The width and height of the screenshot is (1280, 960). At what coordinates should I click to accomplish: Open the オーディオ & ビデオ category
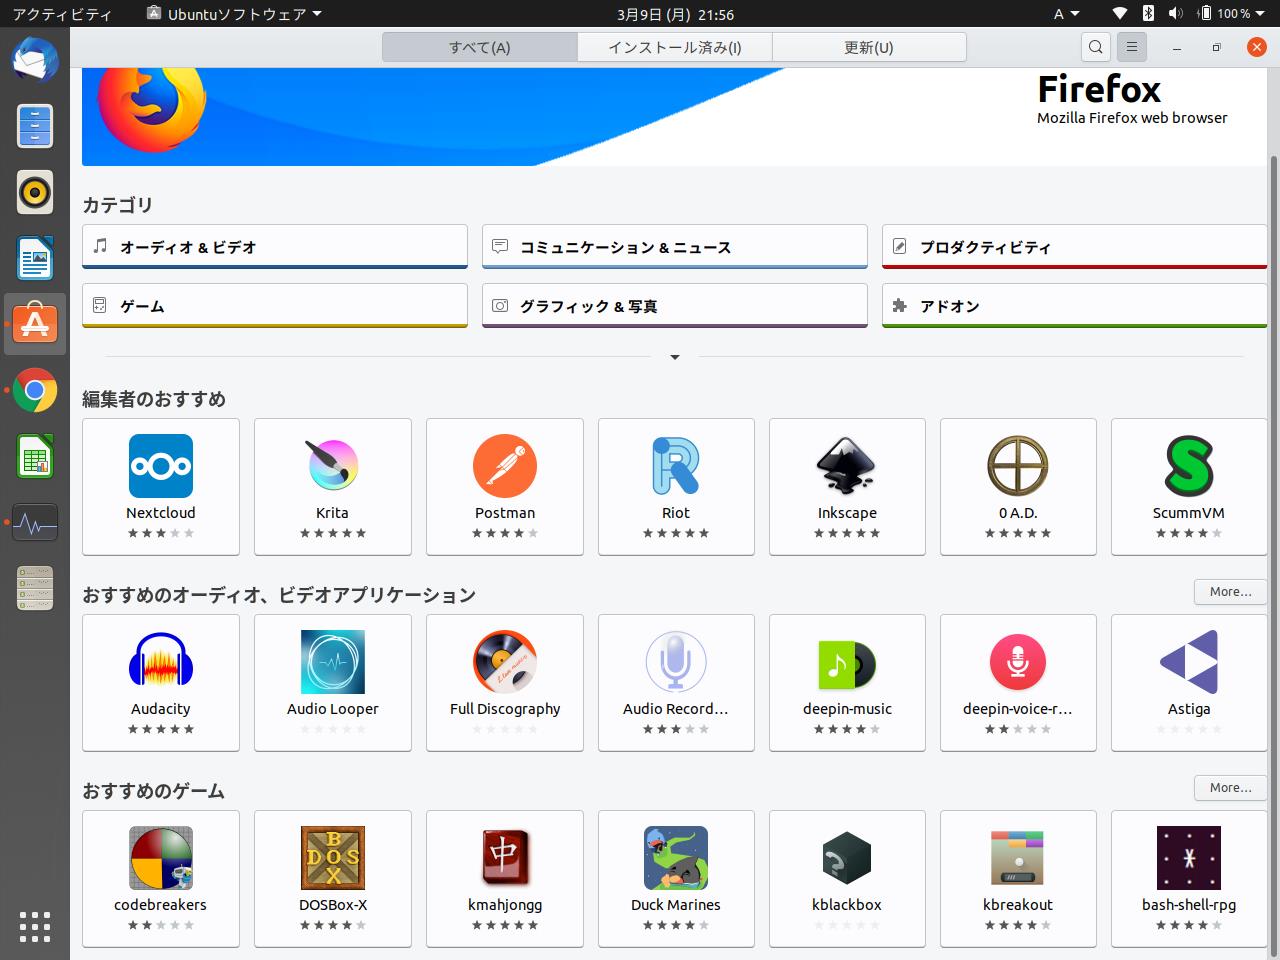[275, 247]
